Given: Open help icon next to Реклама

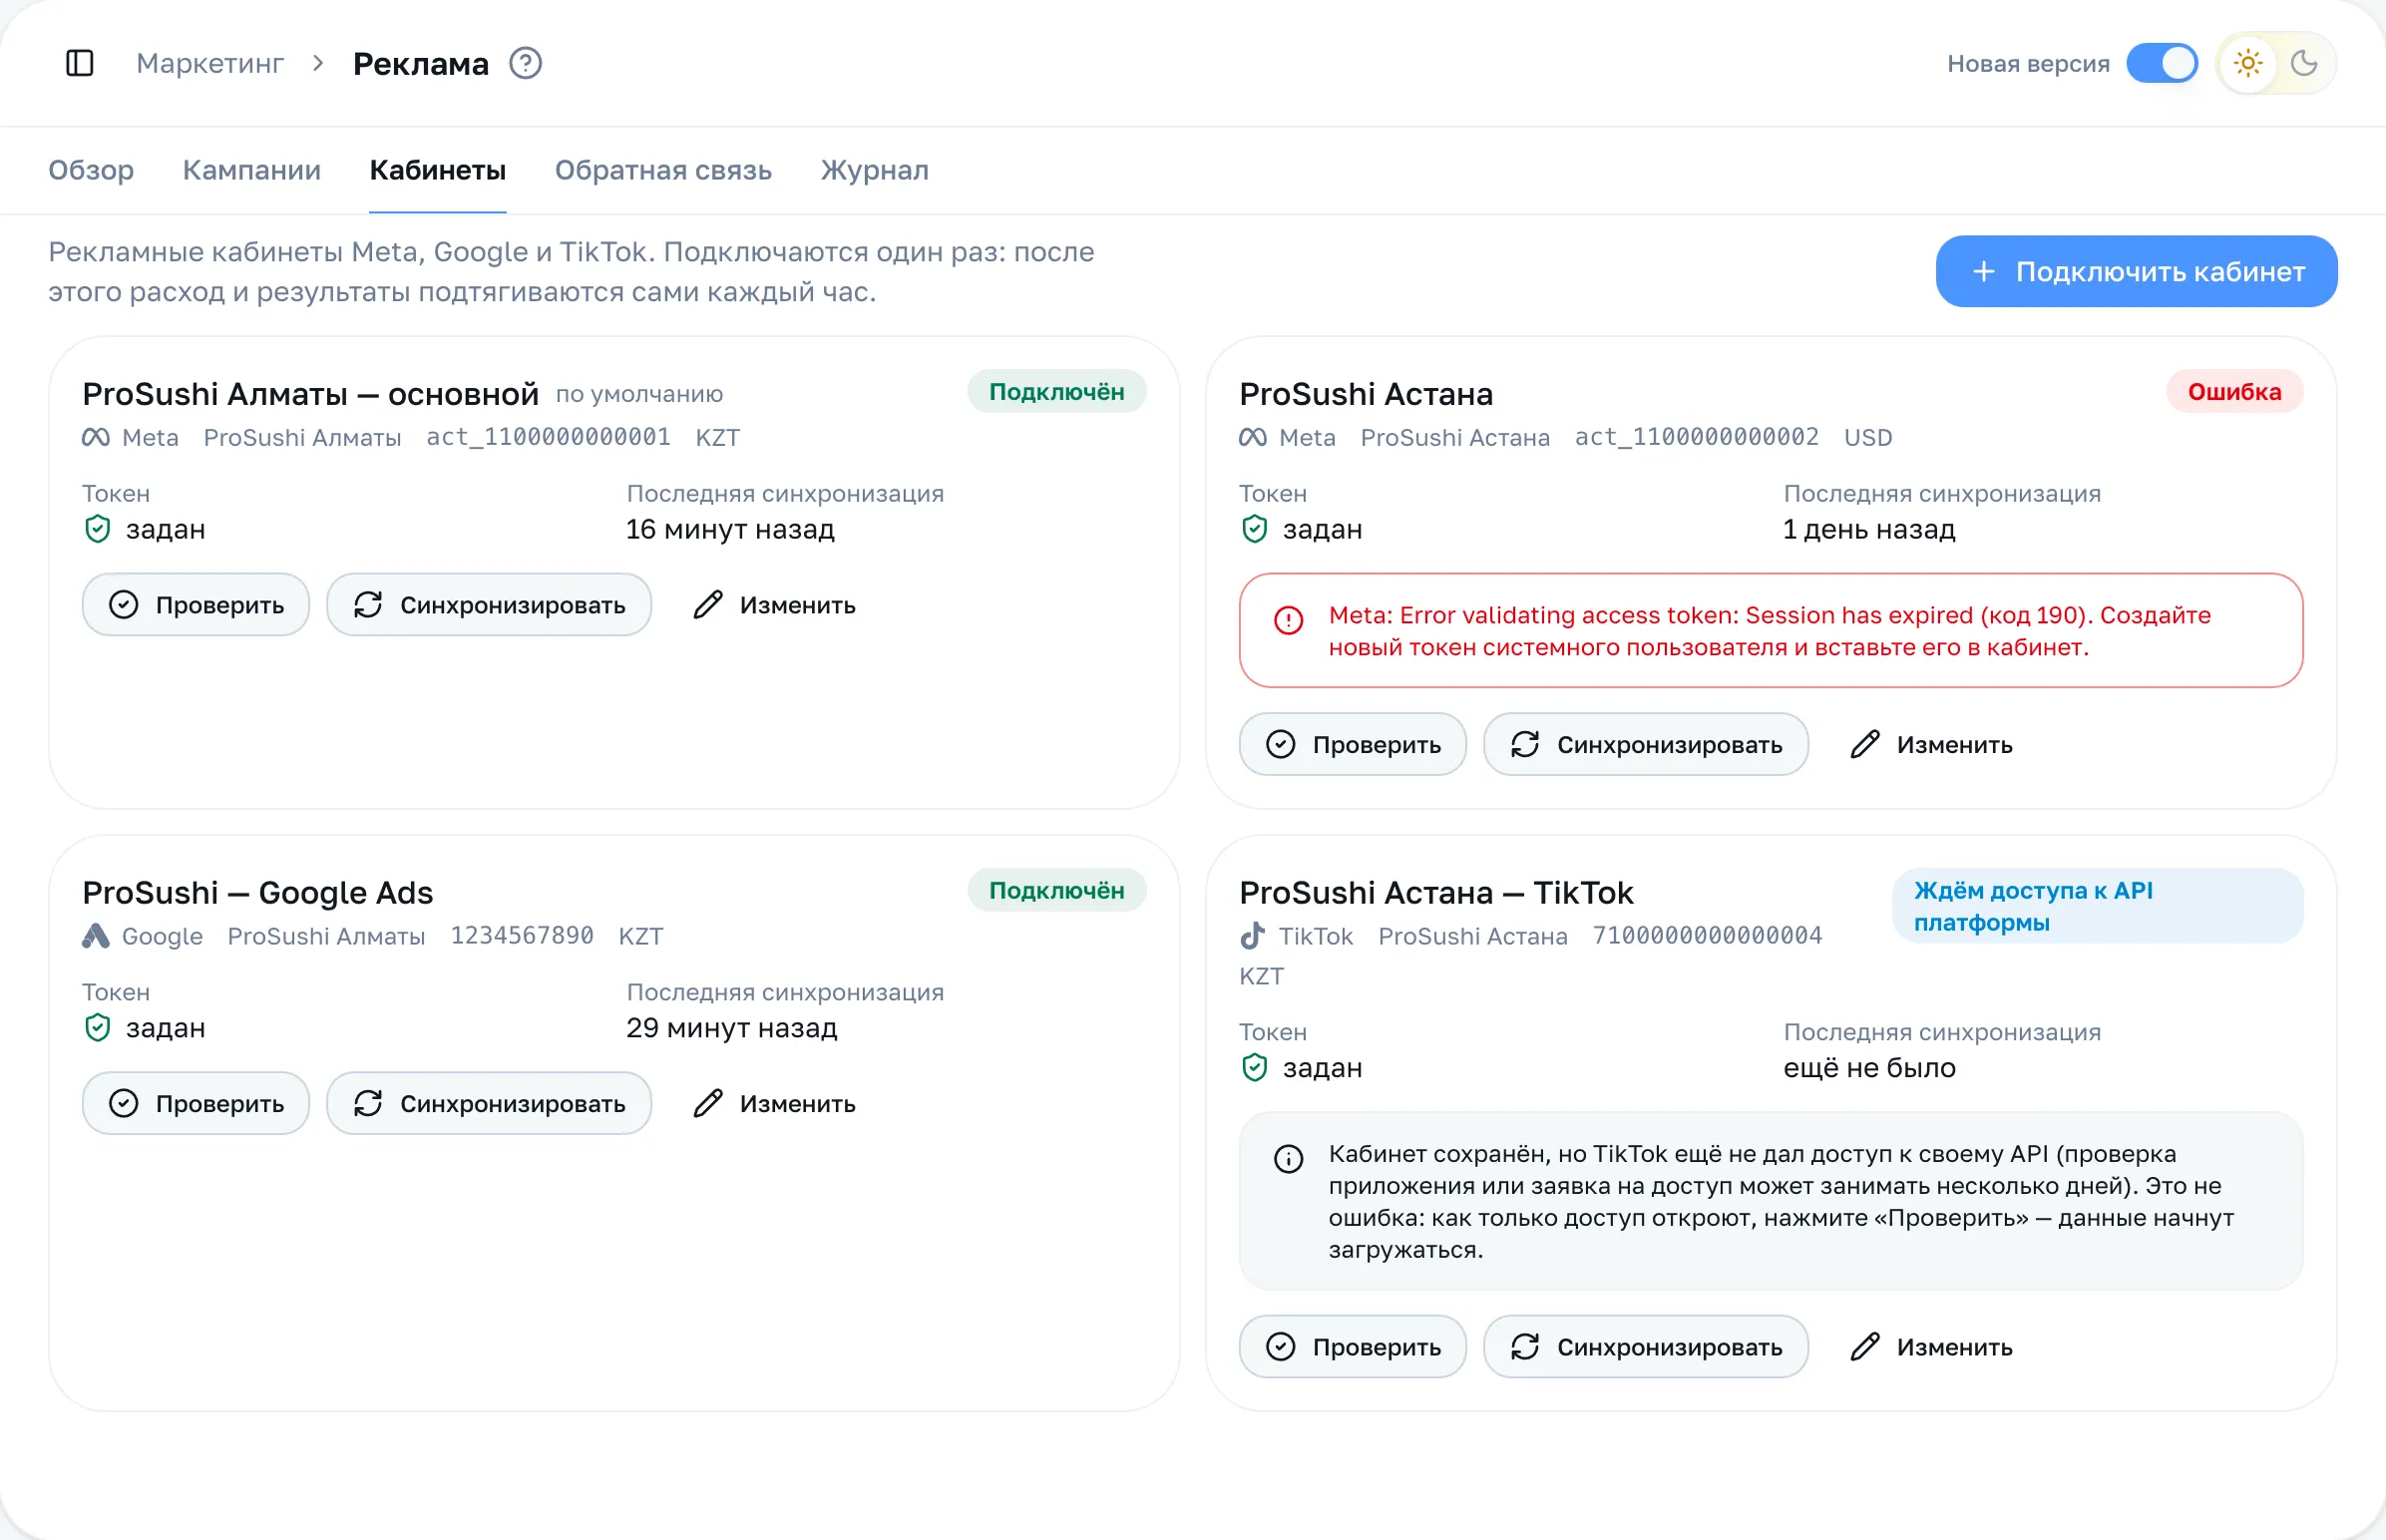Looking at the screenshot, I should click(x=526, y=63).
